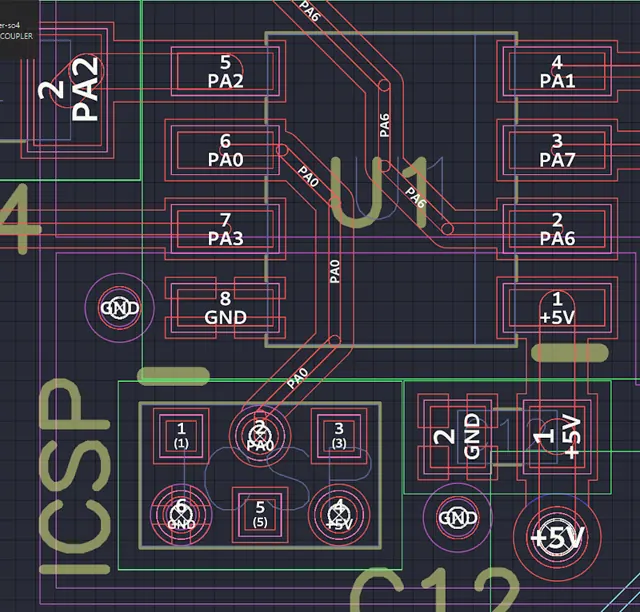This screenshot has width=640, height=612.
Task: Select C12 pad 2 GND
Action: pos(457,437)
